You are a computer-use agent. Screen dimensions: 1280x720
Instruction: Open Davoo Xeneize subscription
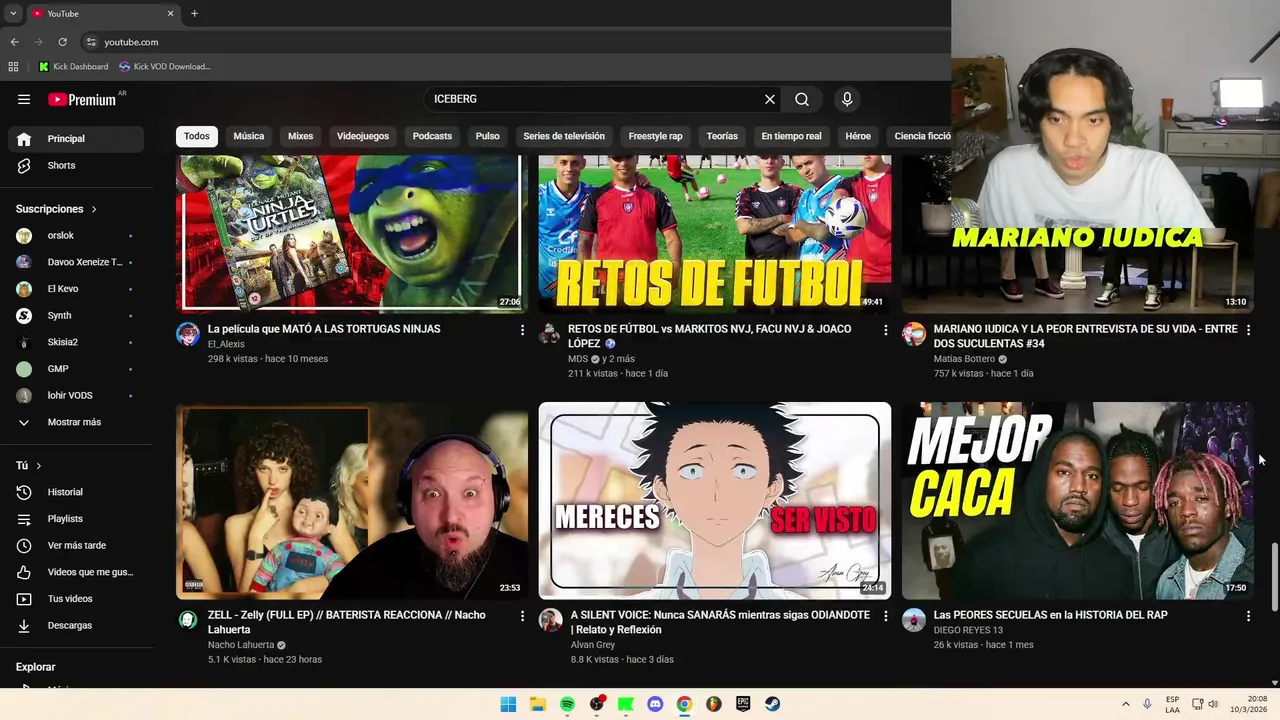coord(76,262)
